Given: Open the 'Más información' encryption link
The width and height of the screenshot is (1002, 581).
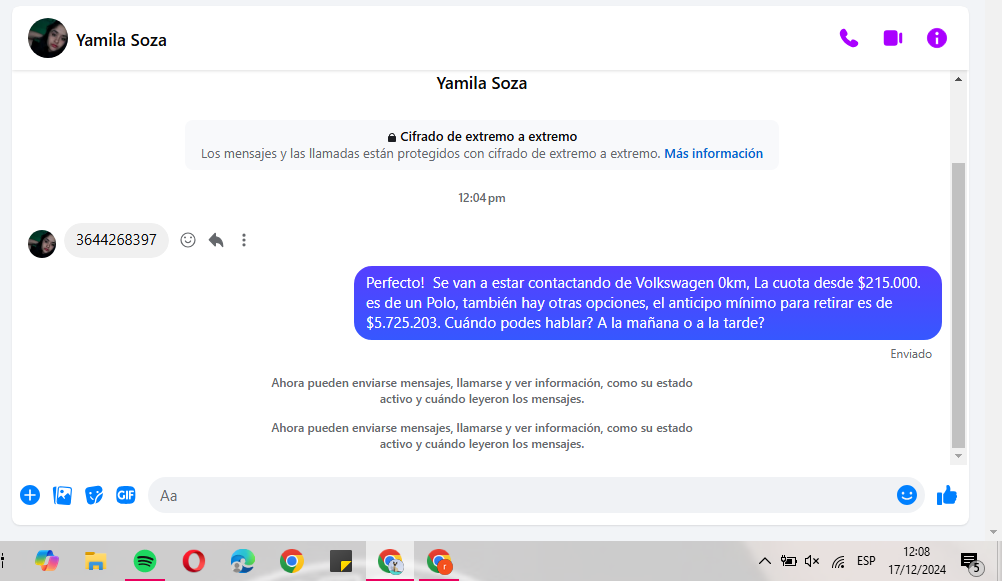Looking at the screenshot, I should point(713,154).
